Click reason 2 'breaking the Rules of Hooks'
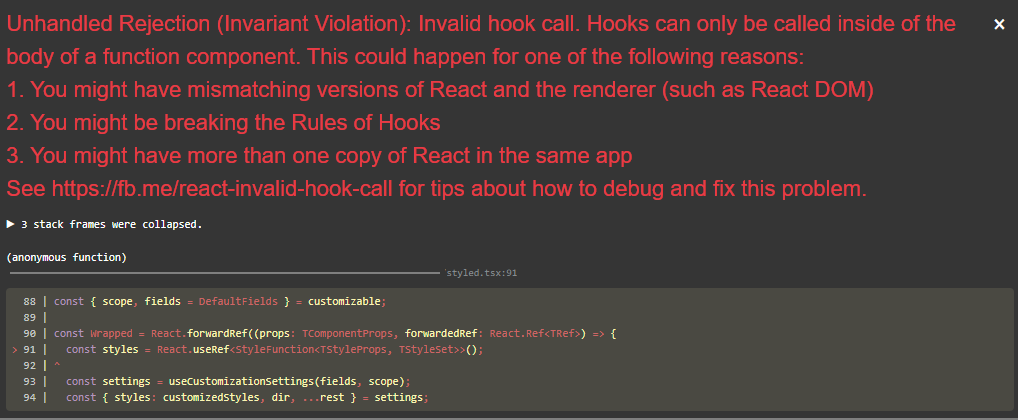 tap(224, 123)
